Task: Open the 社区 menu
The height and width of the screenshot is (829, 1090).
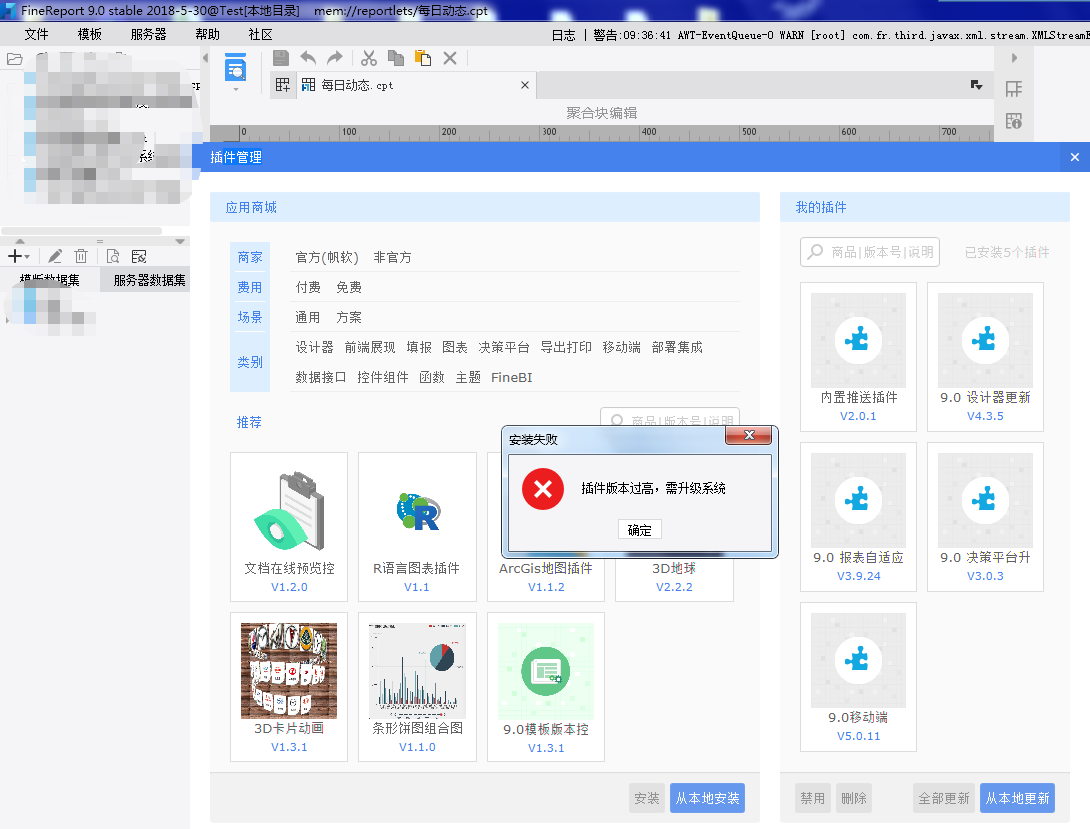Action: pos(261,34)
